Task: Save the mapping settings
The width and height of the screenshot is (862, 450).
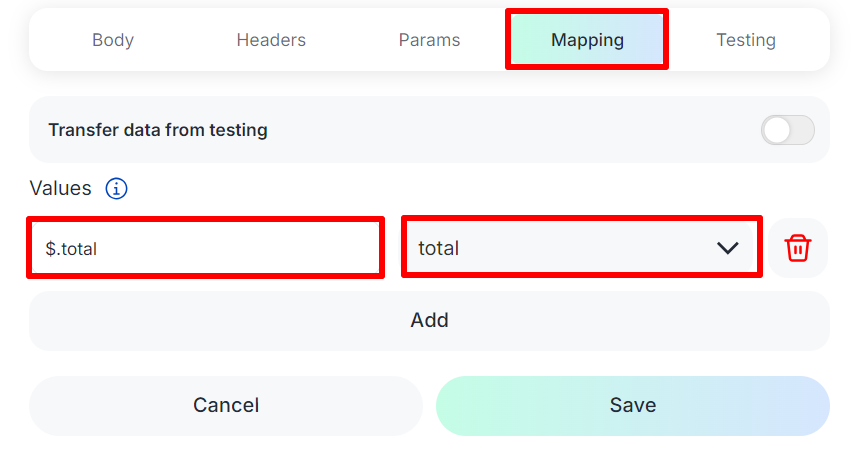Action: coord(632,405)
